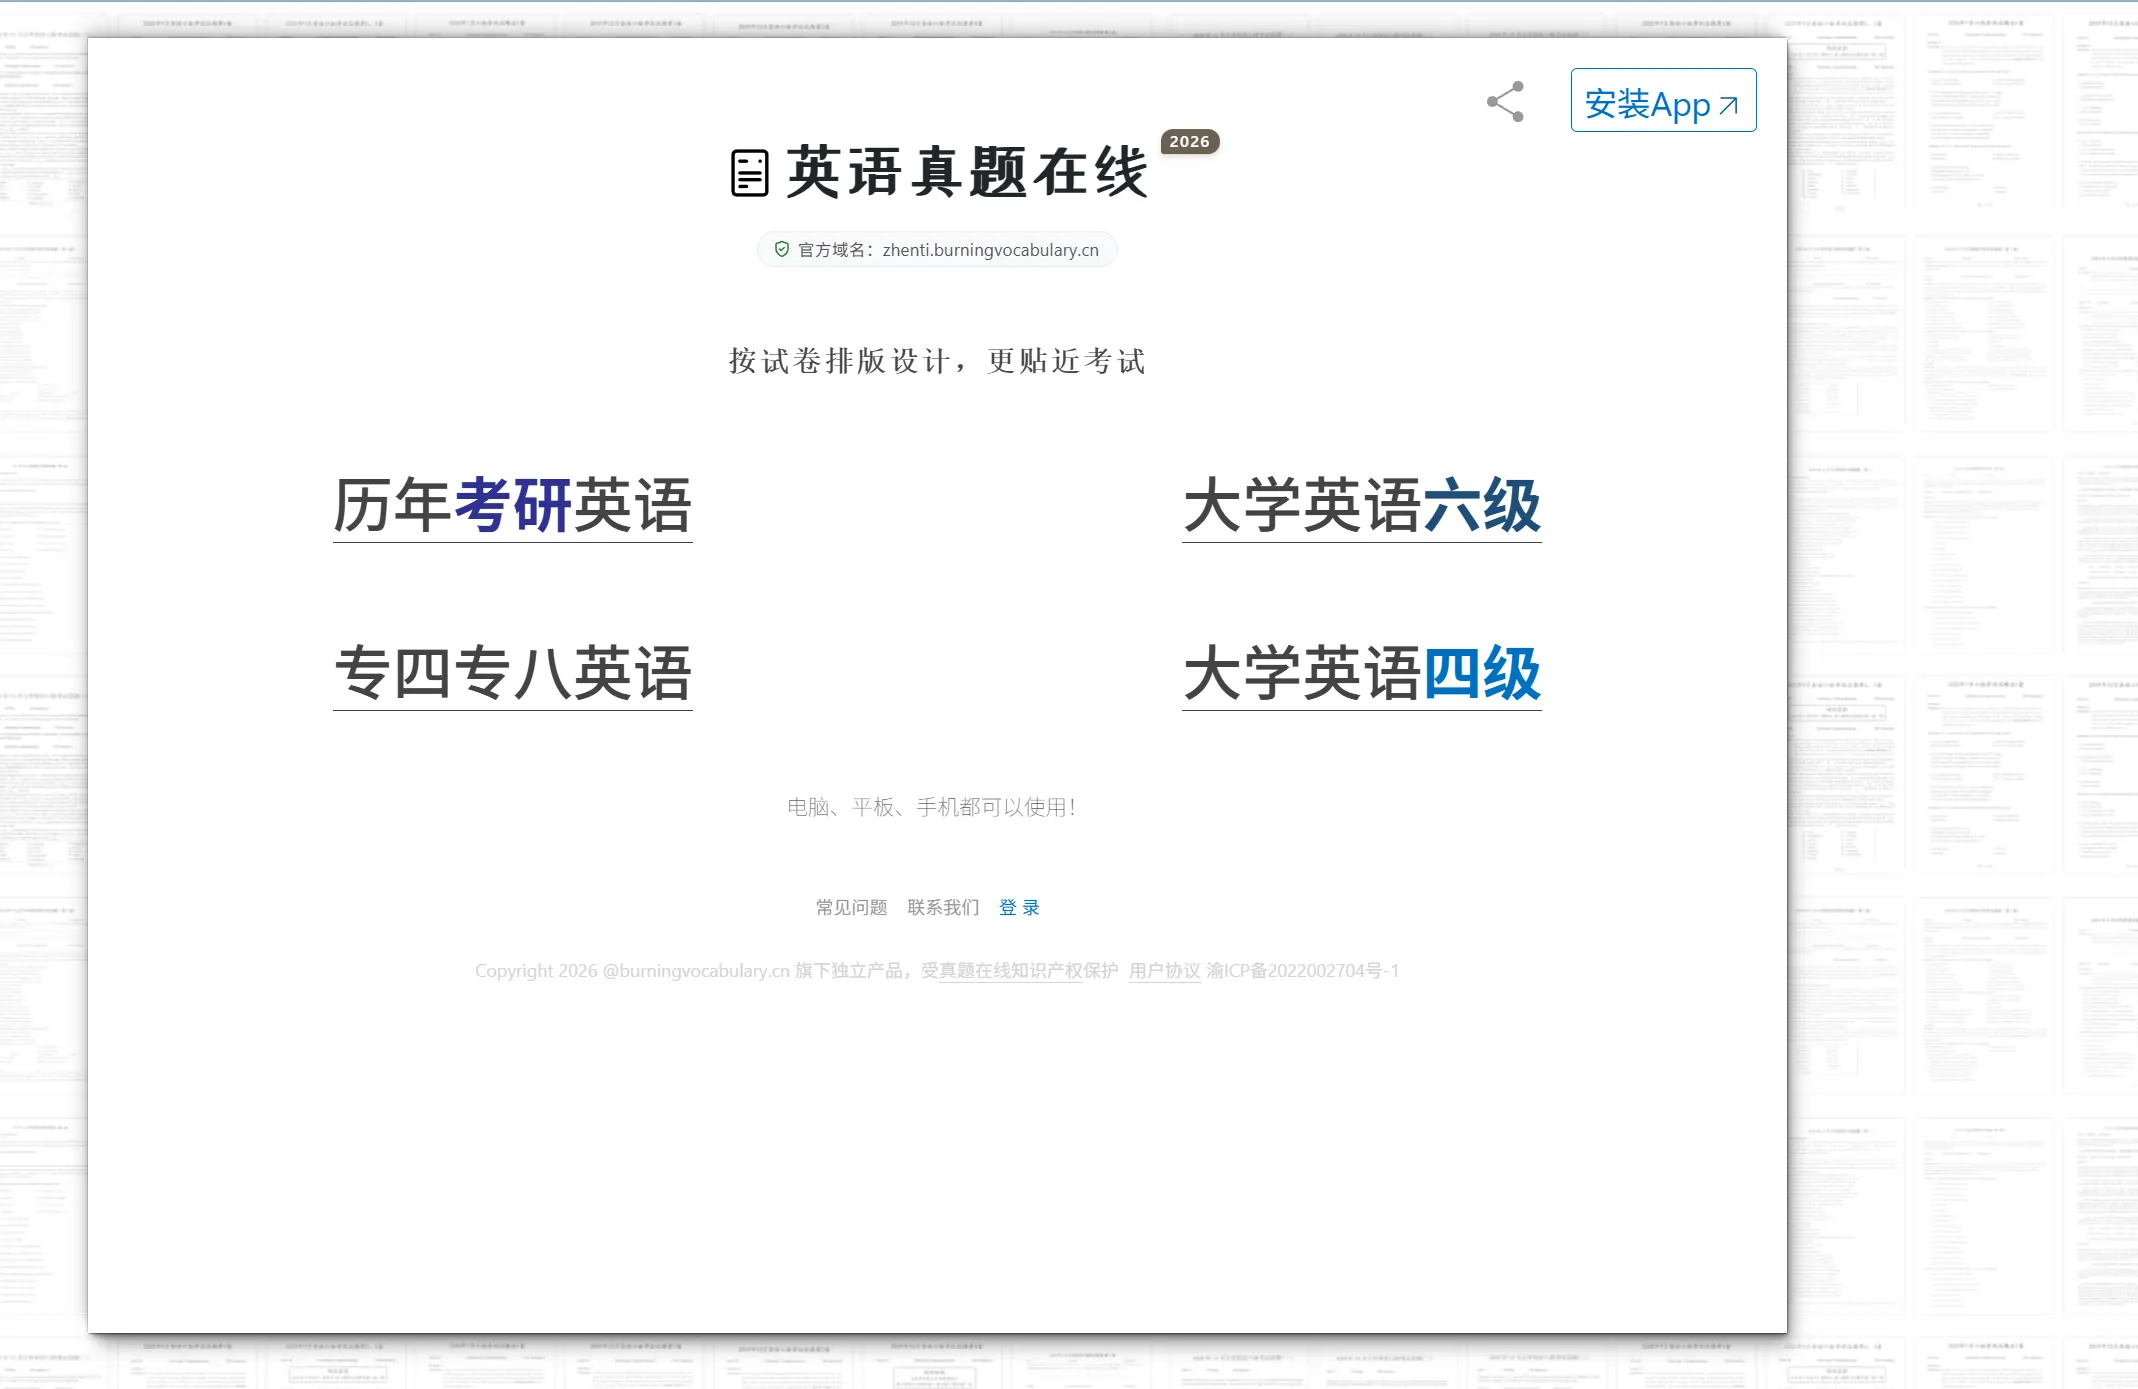Screen dimensions: 2138x1389
Task: Click the tagline 按试卷排版设计，更贴近考试
Action: tap(936, 361)
